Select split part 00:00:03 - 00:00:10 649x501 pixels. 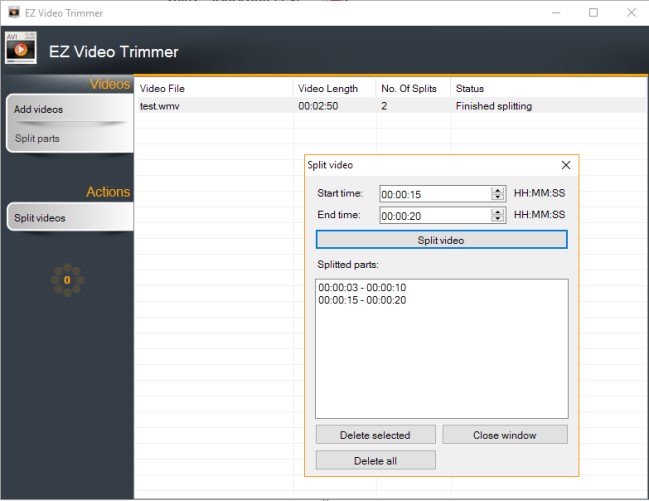click(x=362, y=287)
